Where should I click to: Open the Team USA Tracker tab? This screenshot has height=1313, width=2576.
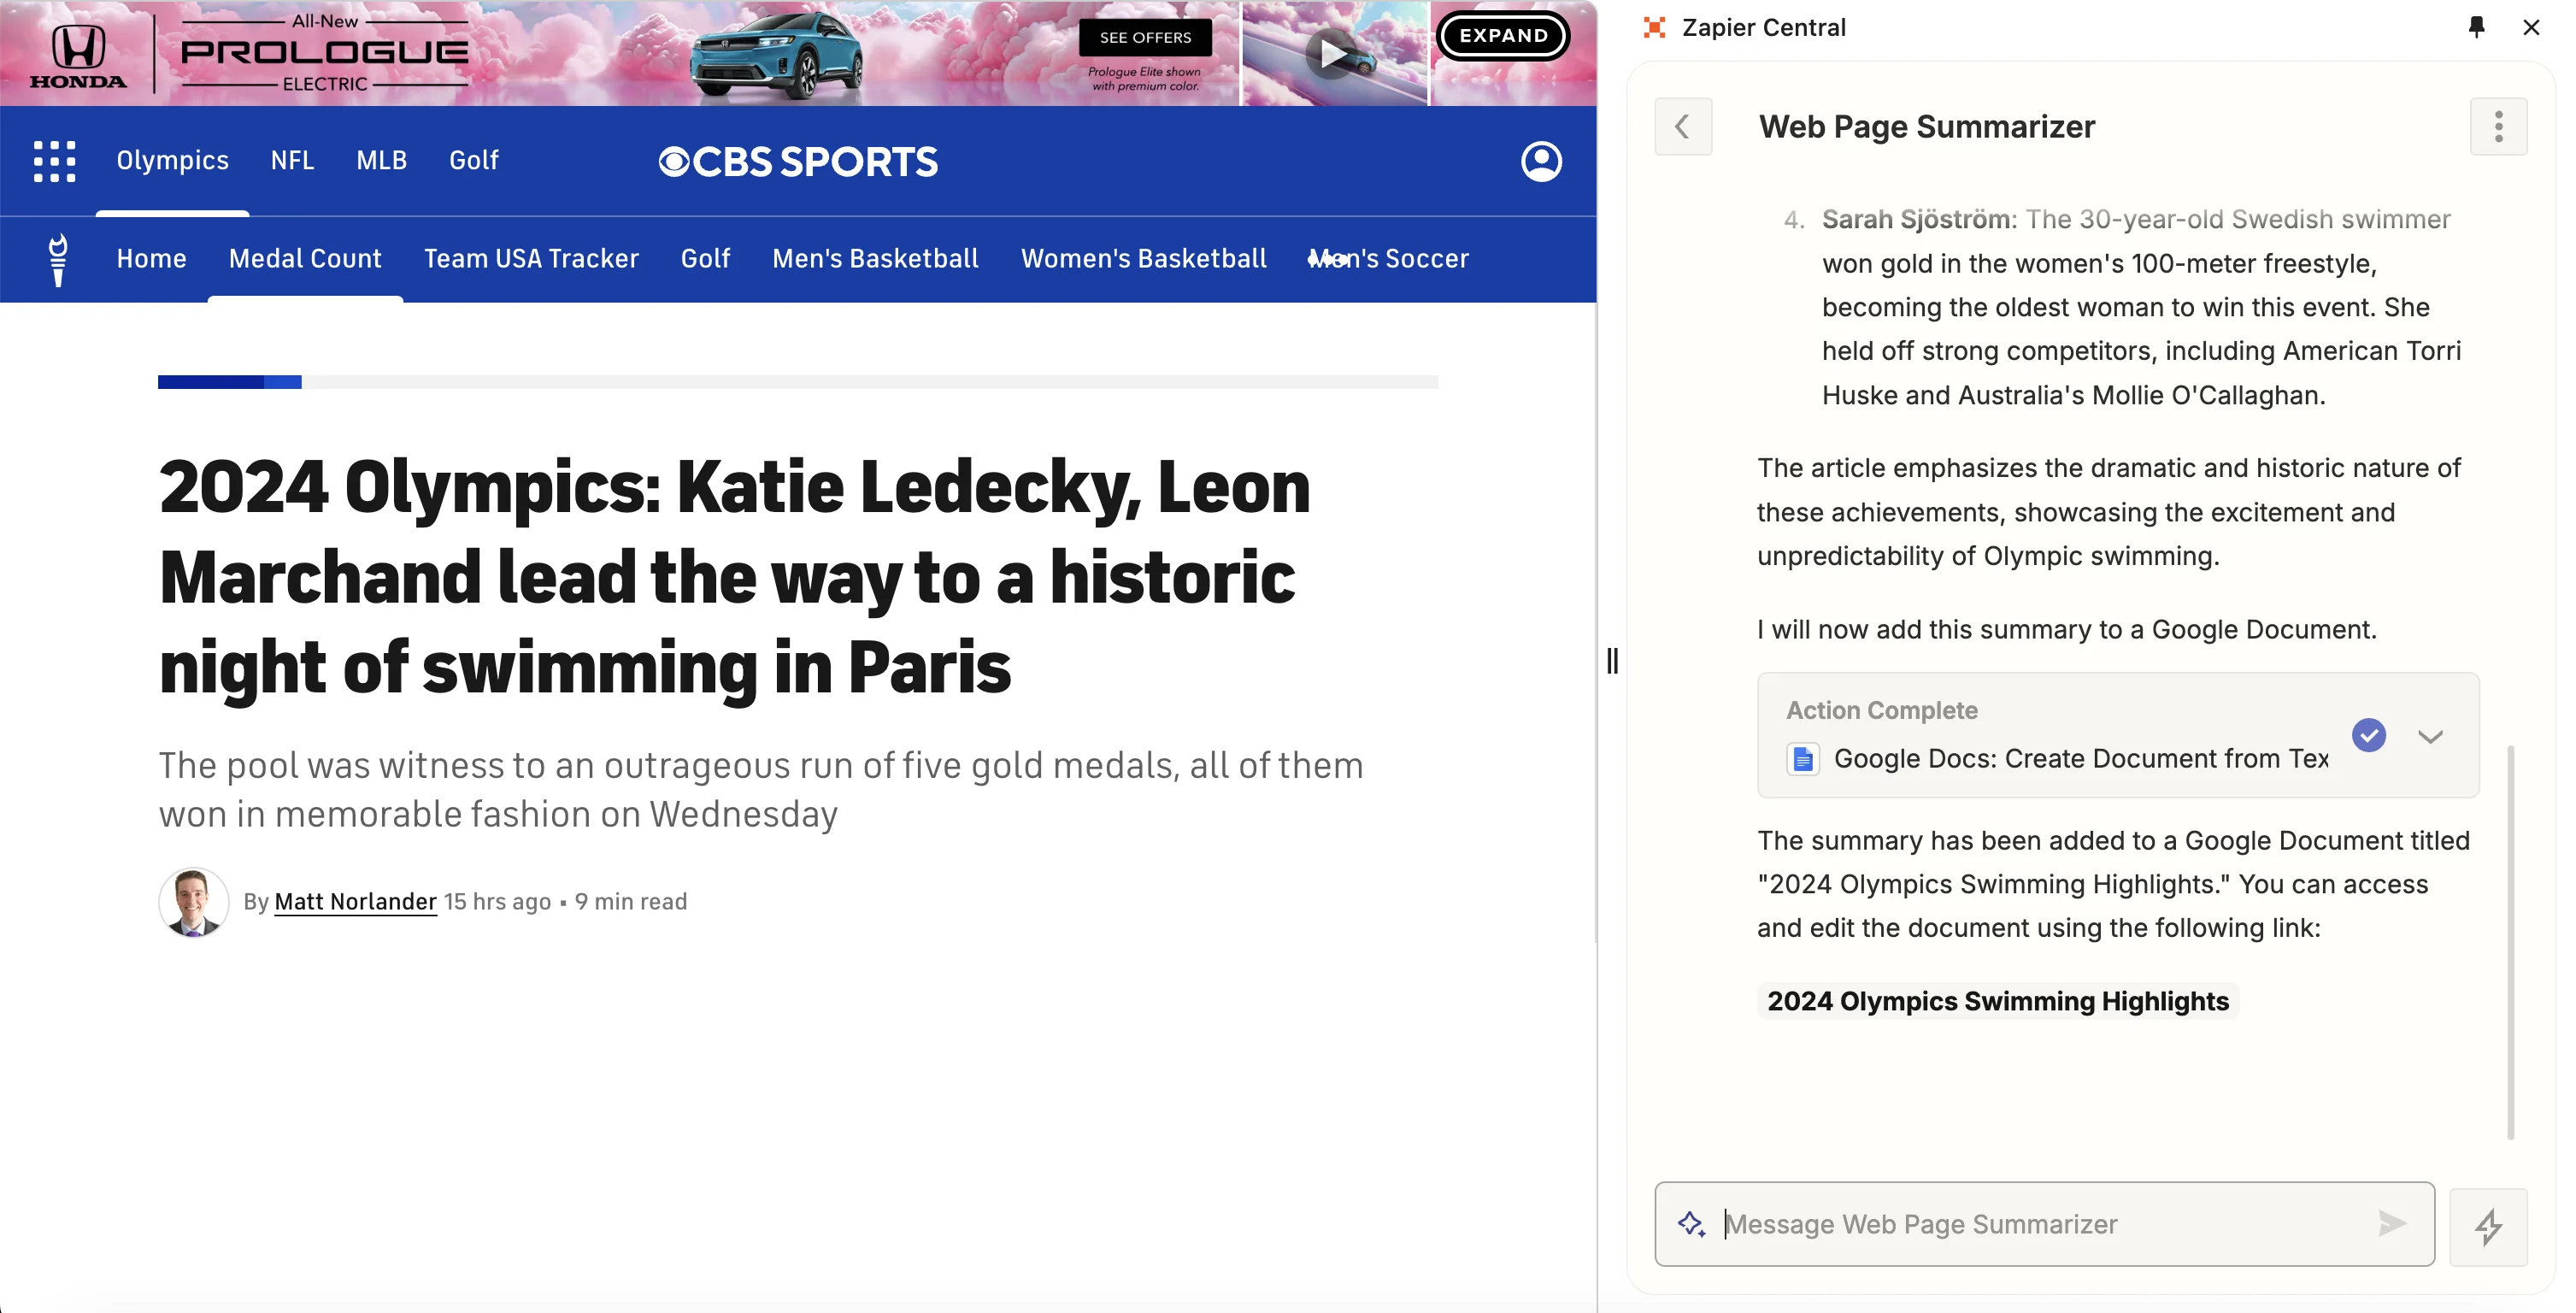pos(531,259)
